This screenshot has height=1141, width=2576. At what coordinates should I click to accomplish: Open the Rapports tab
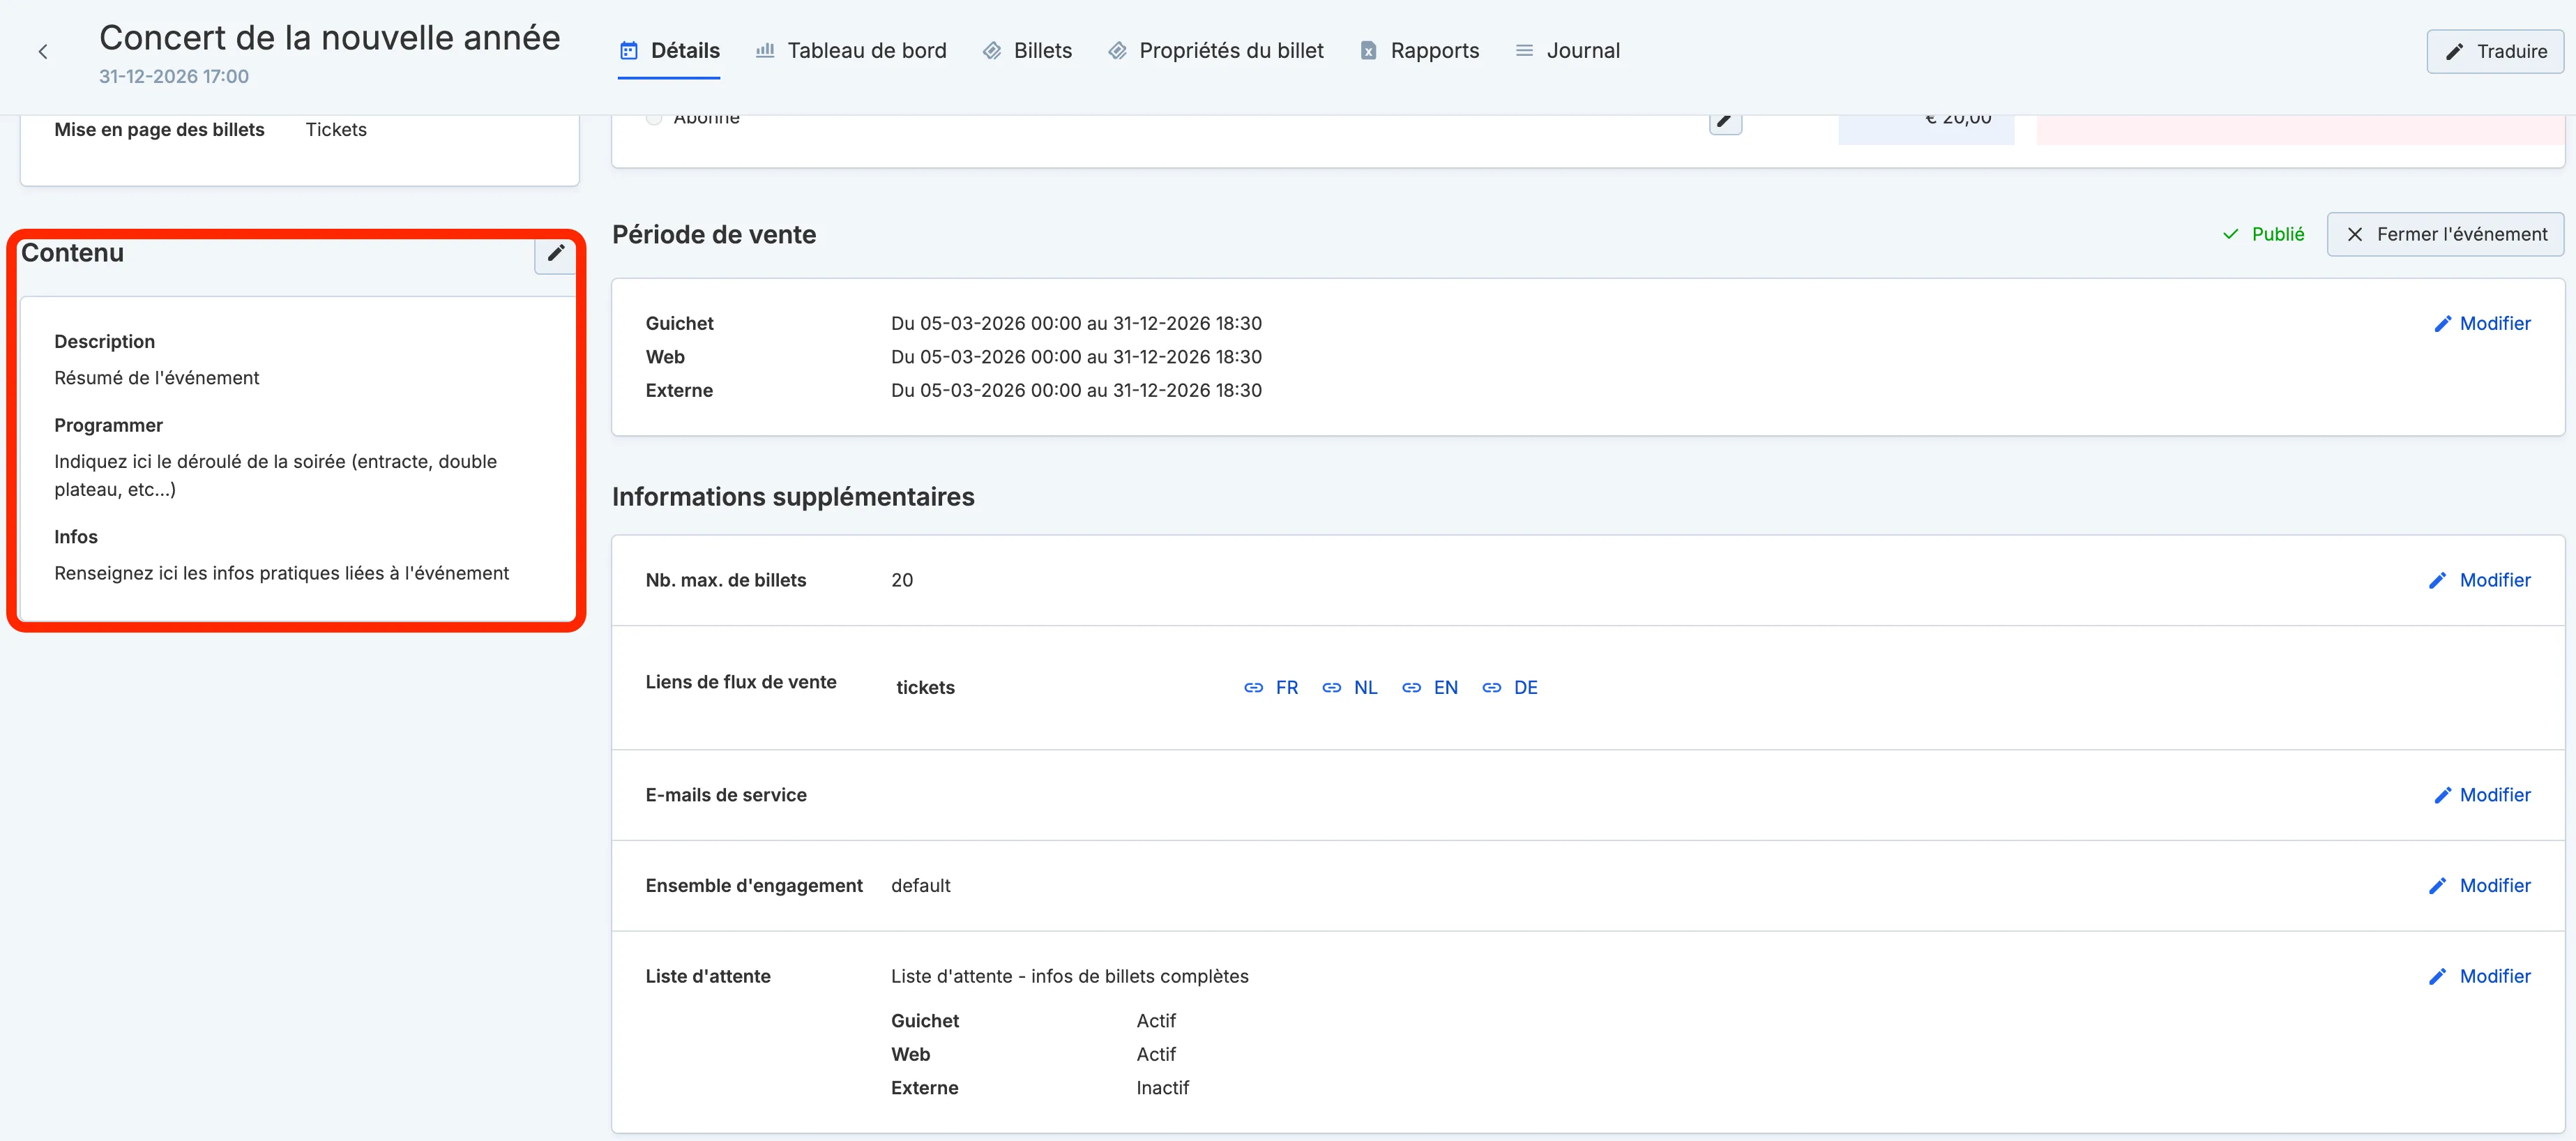coord(1419,51)
